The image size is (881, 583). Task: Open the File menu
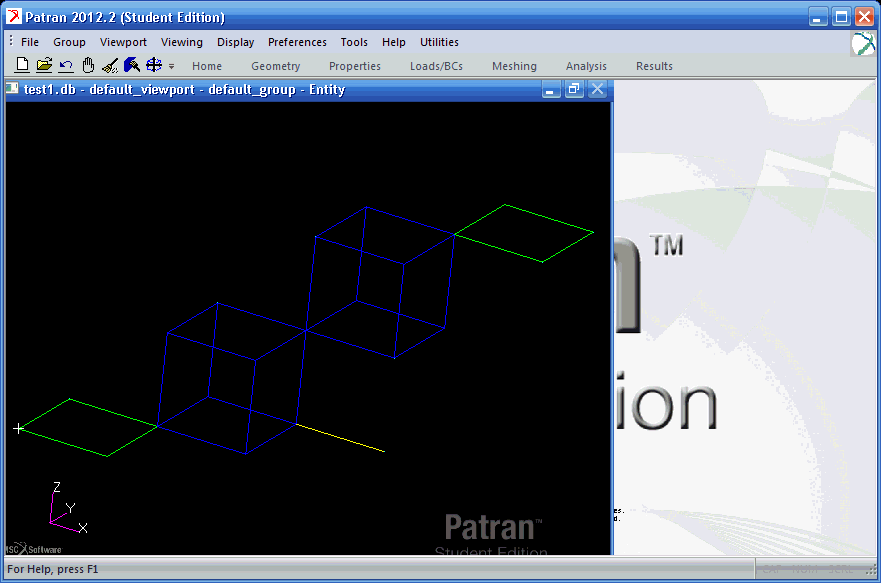point(30,42)
